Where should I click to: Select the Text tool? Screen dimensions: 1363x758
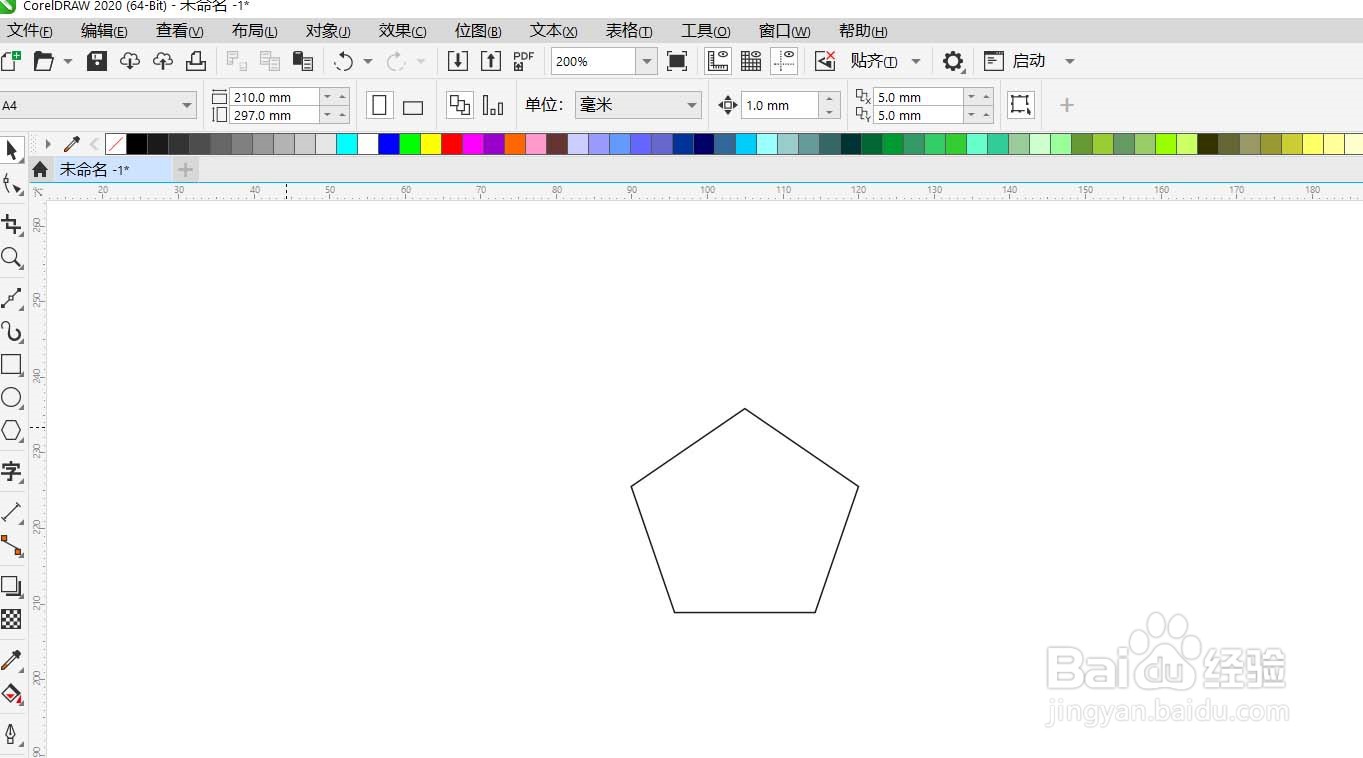point(12,471)
